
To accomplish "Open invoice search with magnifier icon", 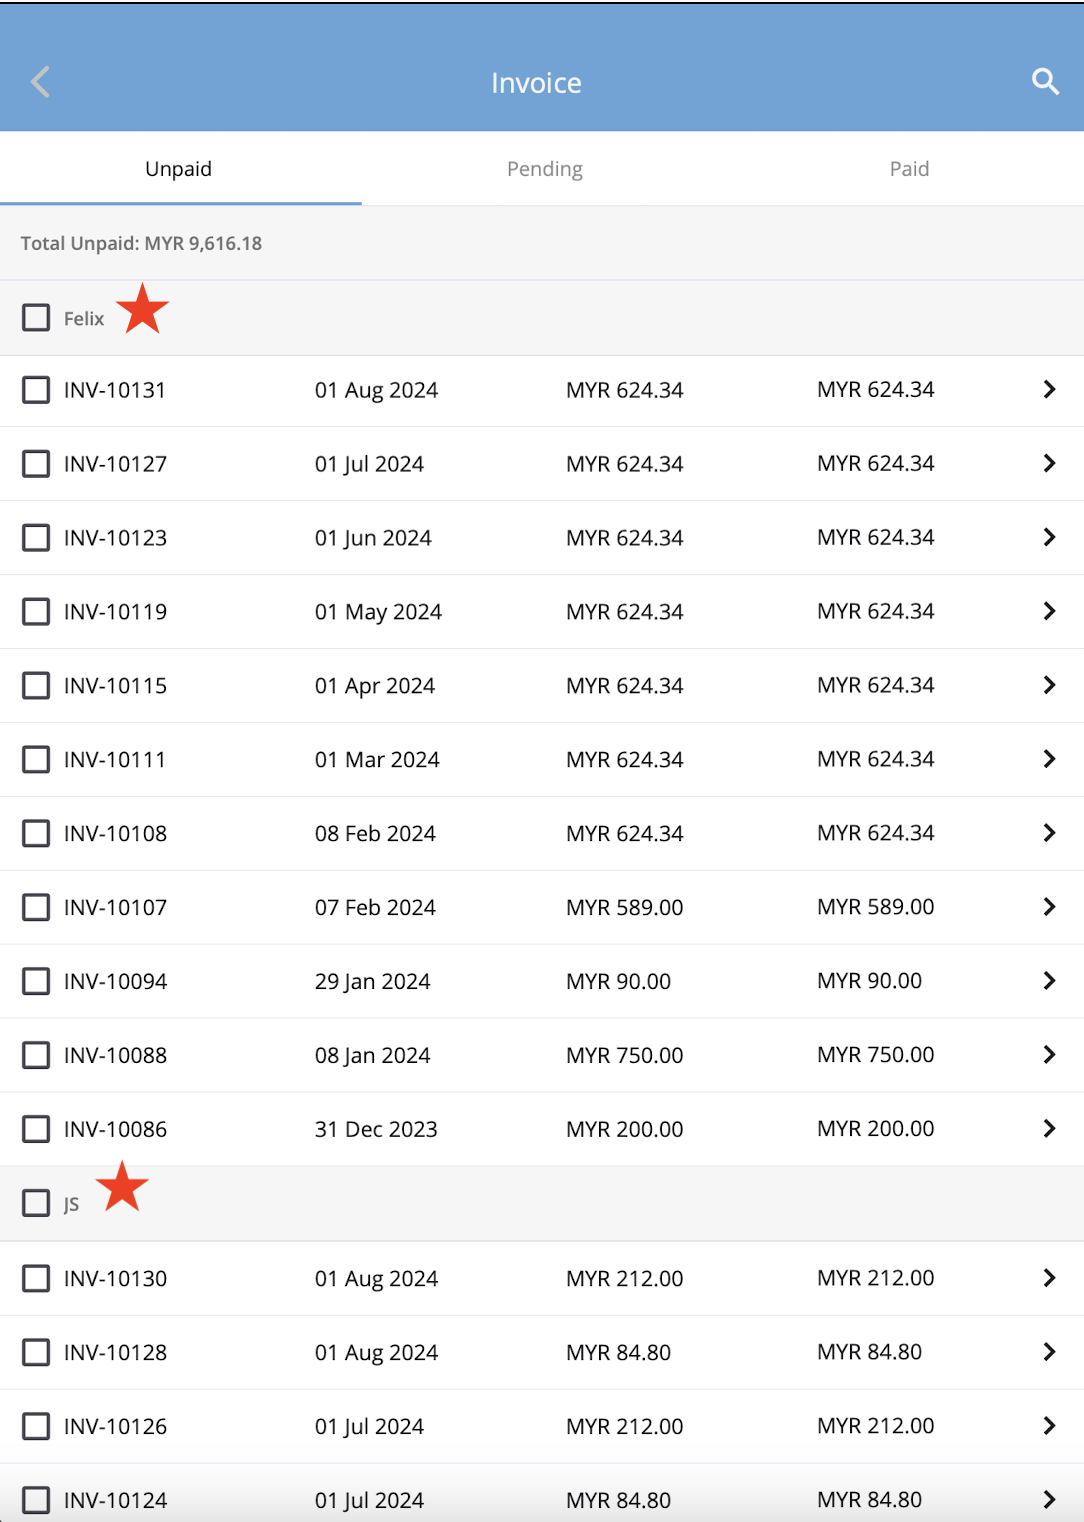I will pos(1045,82).
